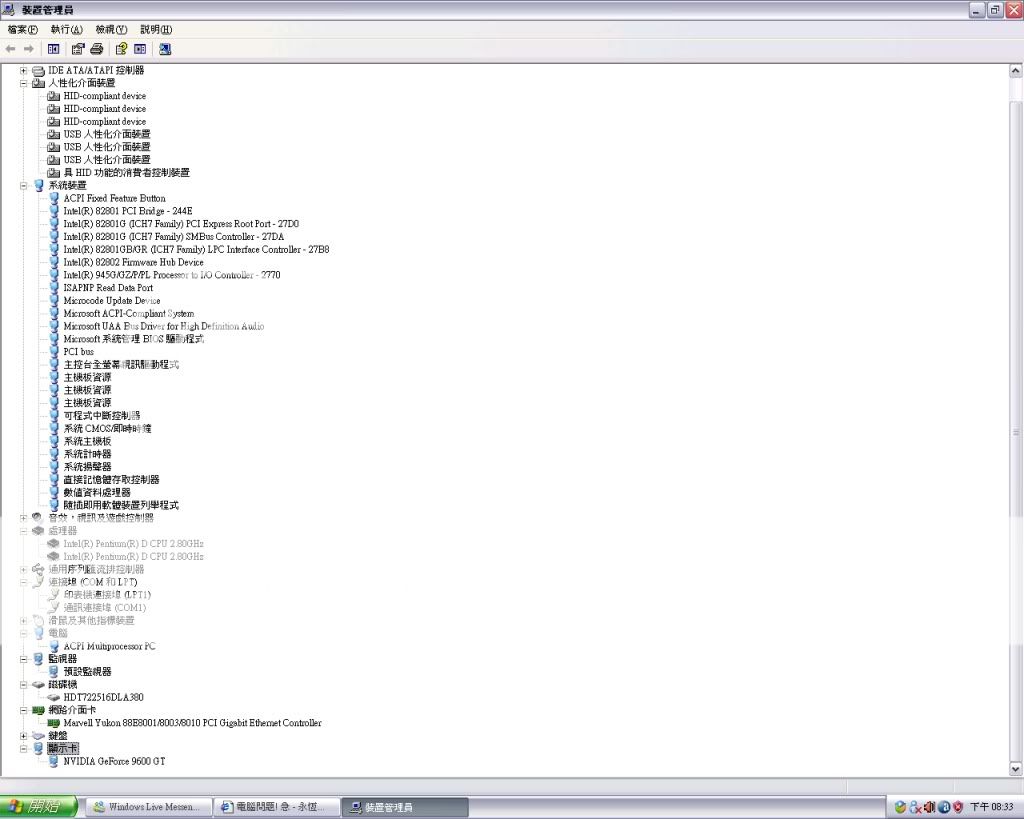Expand the 鍵盤 category node

(x=24, y=736)
